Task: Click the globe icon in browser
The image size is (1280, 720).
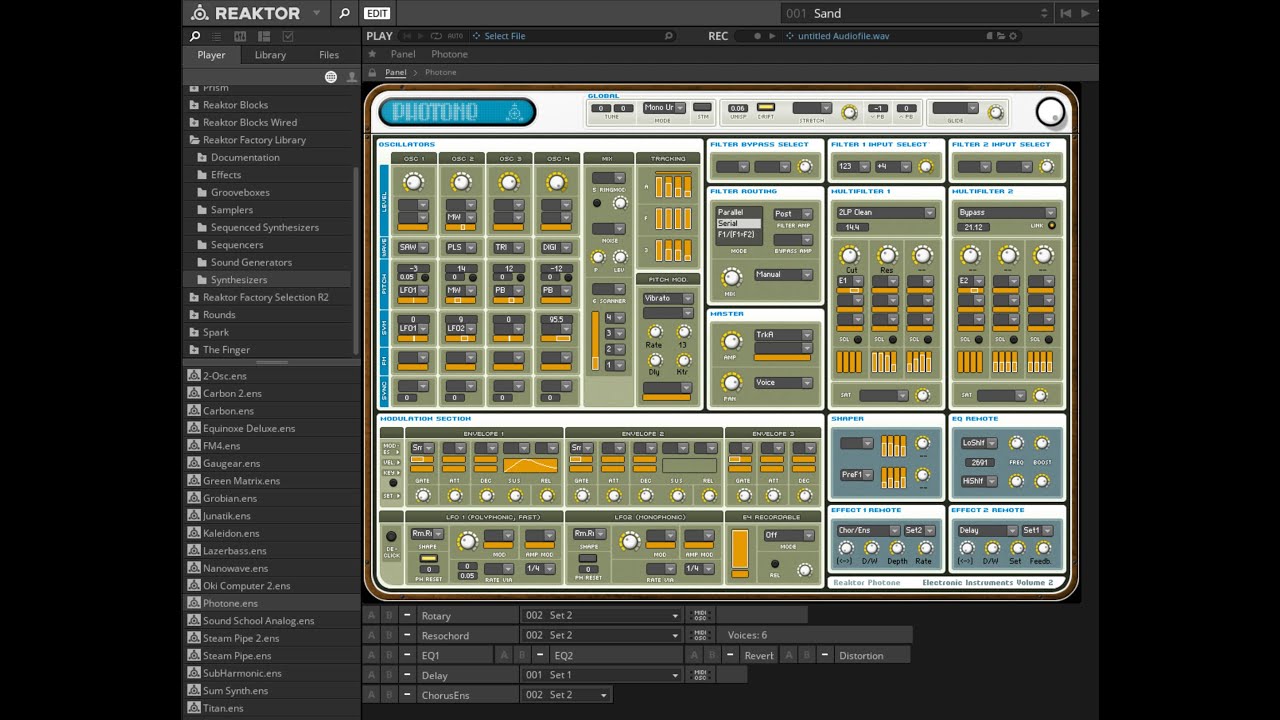Action: (331, 77)
